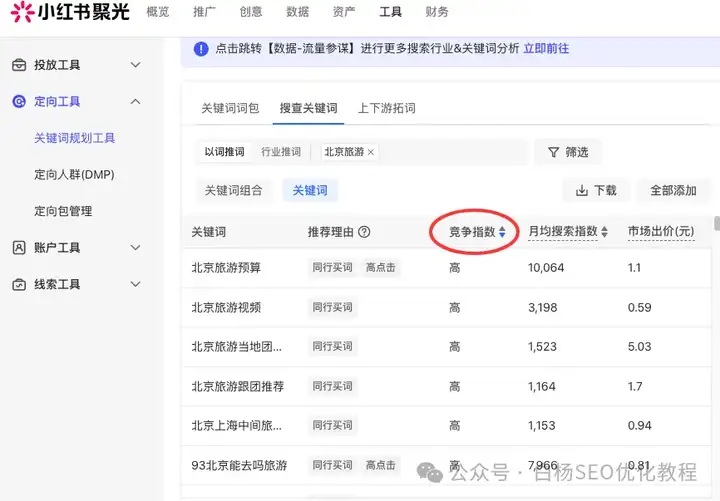Click the funnel icon in 筛选
The height and width of the screenshot is (501, 720).
coord(554,152)
